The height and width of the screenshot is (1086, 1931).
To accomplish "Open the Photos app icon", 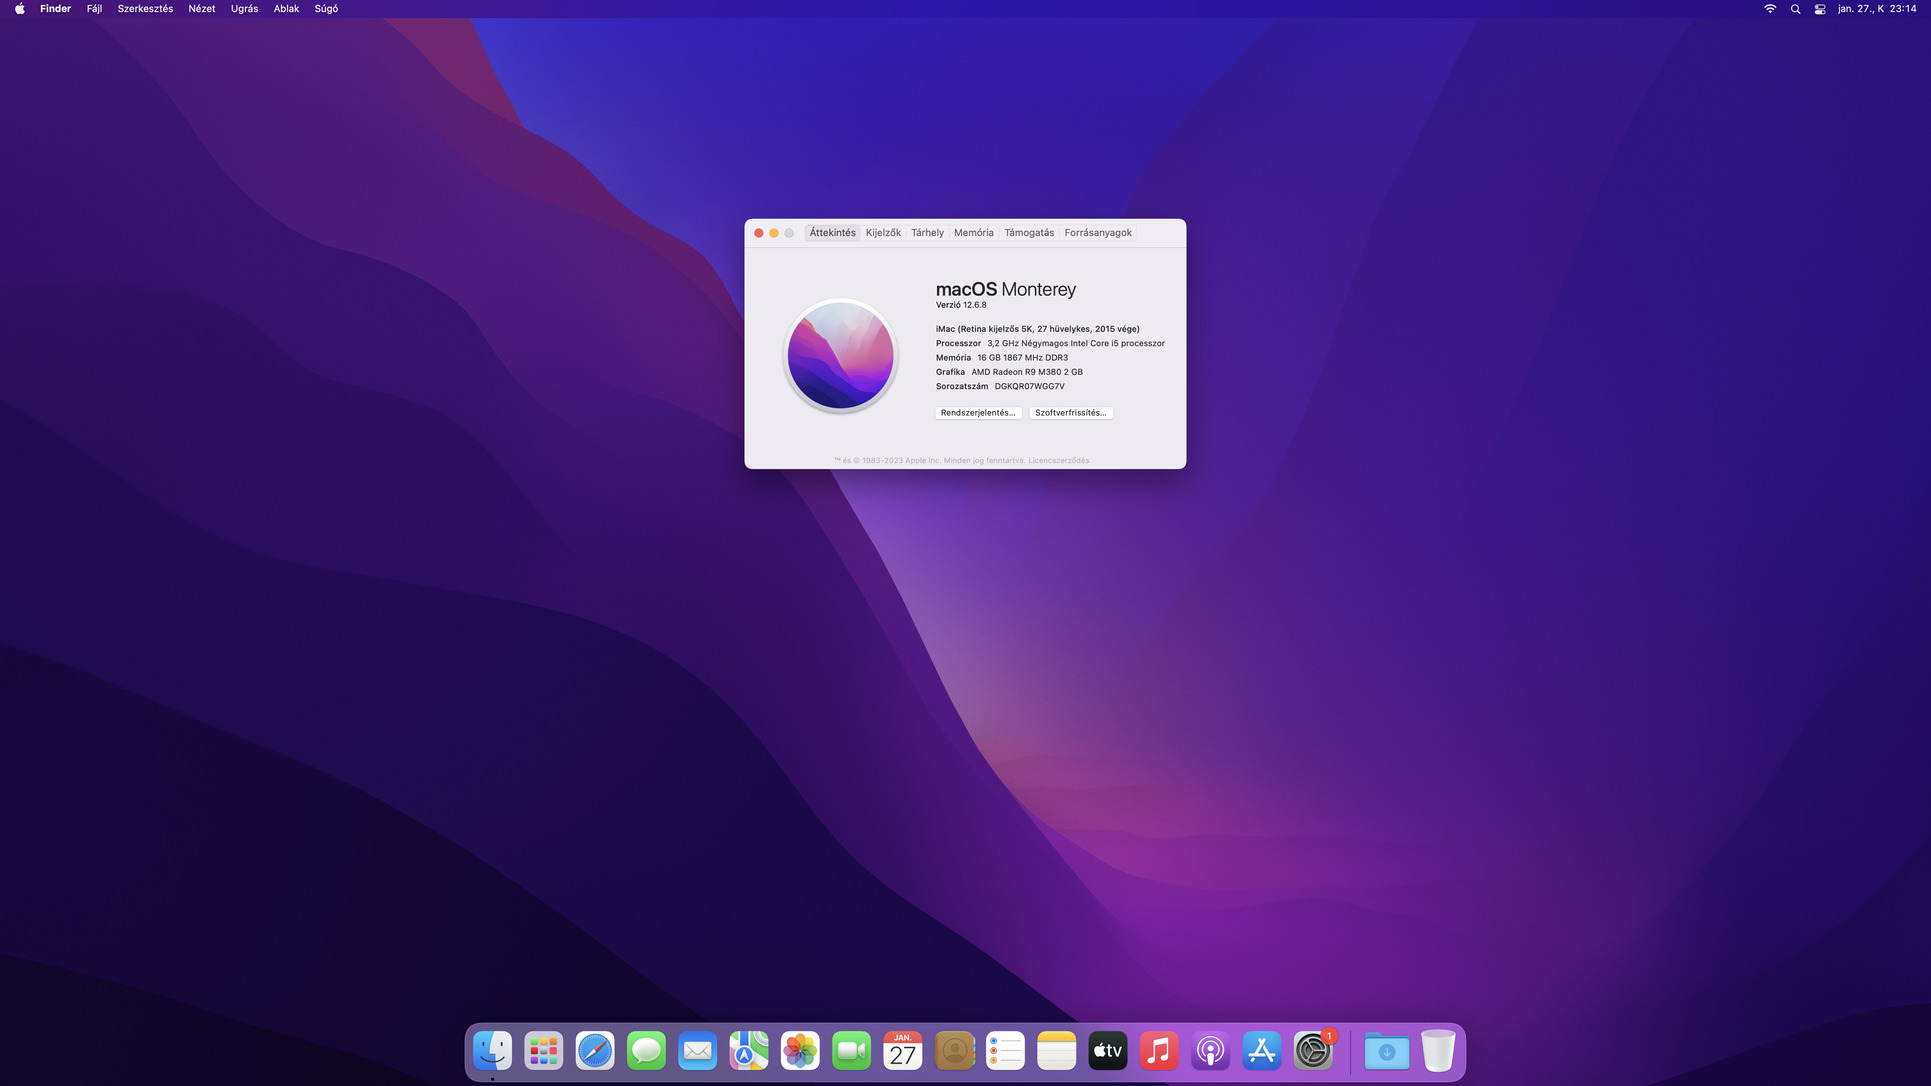I will click(x=800, y=1051).
